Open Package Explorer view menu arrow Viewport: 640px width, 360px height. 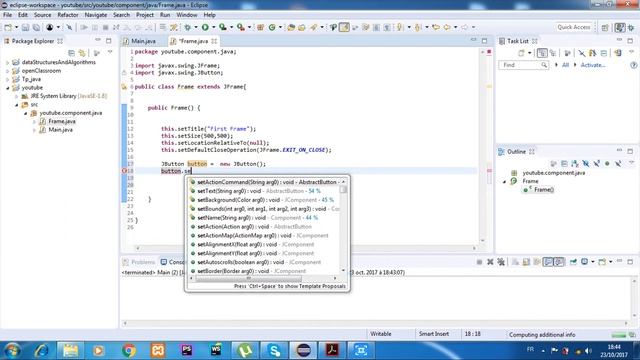click(x=110, y=53)
